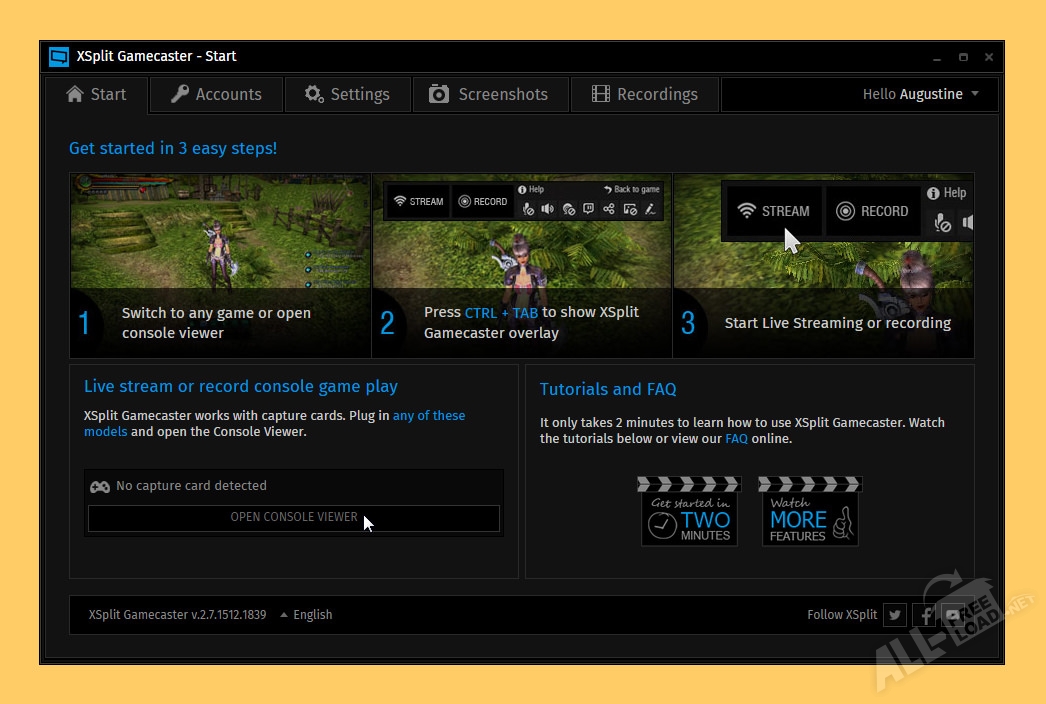Expand the Hello Augustine account dropdown
1046x704 pixels.
tap(921, 94)
